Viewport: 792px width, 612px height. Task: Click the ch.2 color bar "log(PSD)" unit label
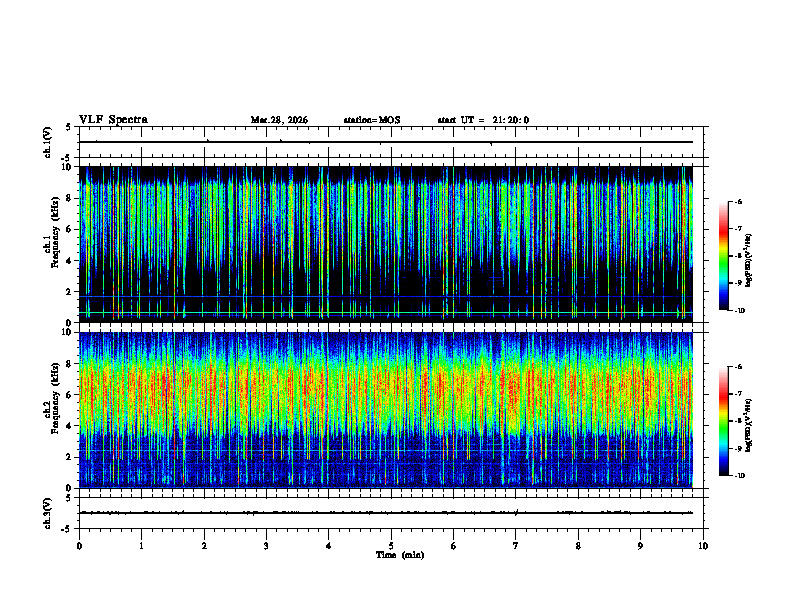tap(748, 425)
